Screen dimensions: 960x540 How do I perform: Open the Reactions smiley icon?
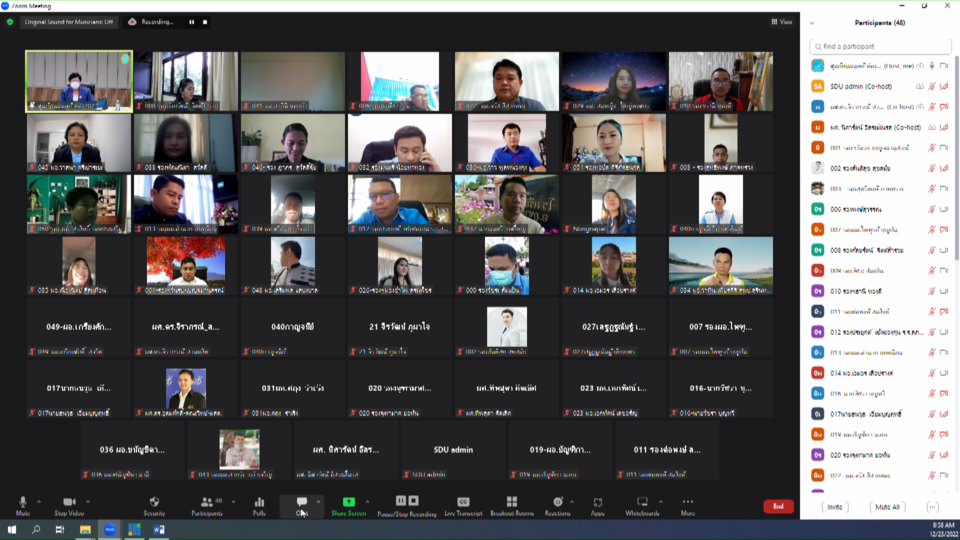pyautogui.click(x=557, y=502)
